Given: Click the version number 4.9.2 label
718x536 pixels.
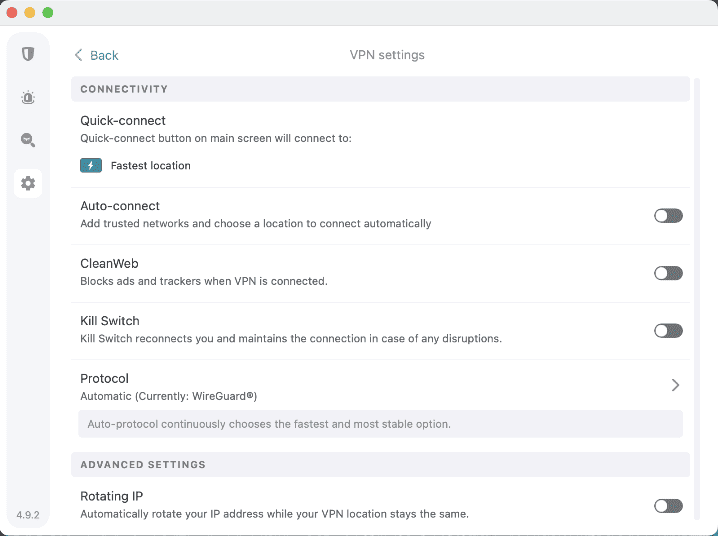Looking at the screenshot, I should point(28,515).
